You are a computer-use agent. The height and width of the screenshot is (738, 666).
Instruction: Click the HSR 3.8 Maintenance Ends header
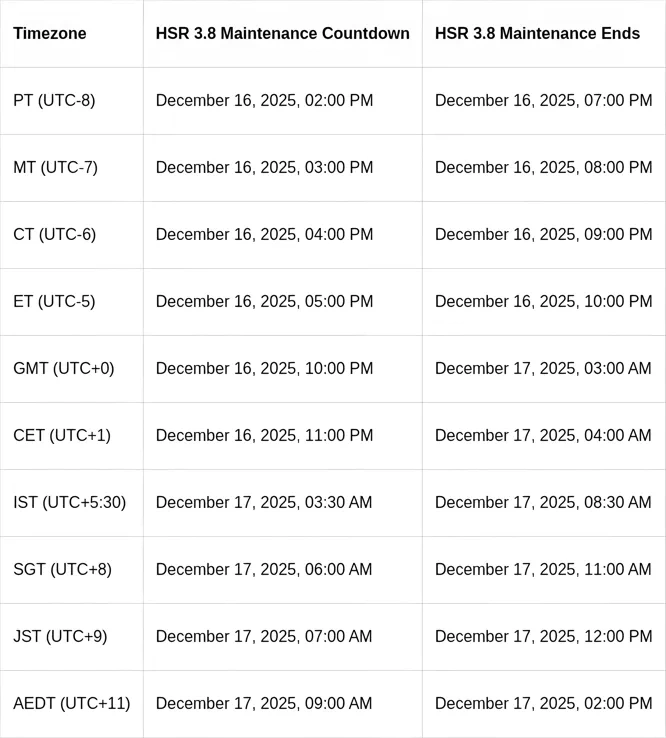pos(537,34)
